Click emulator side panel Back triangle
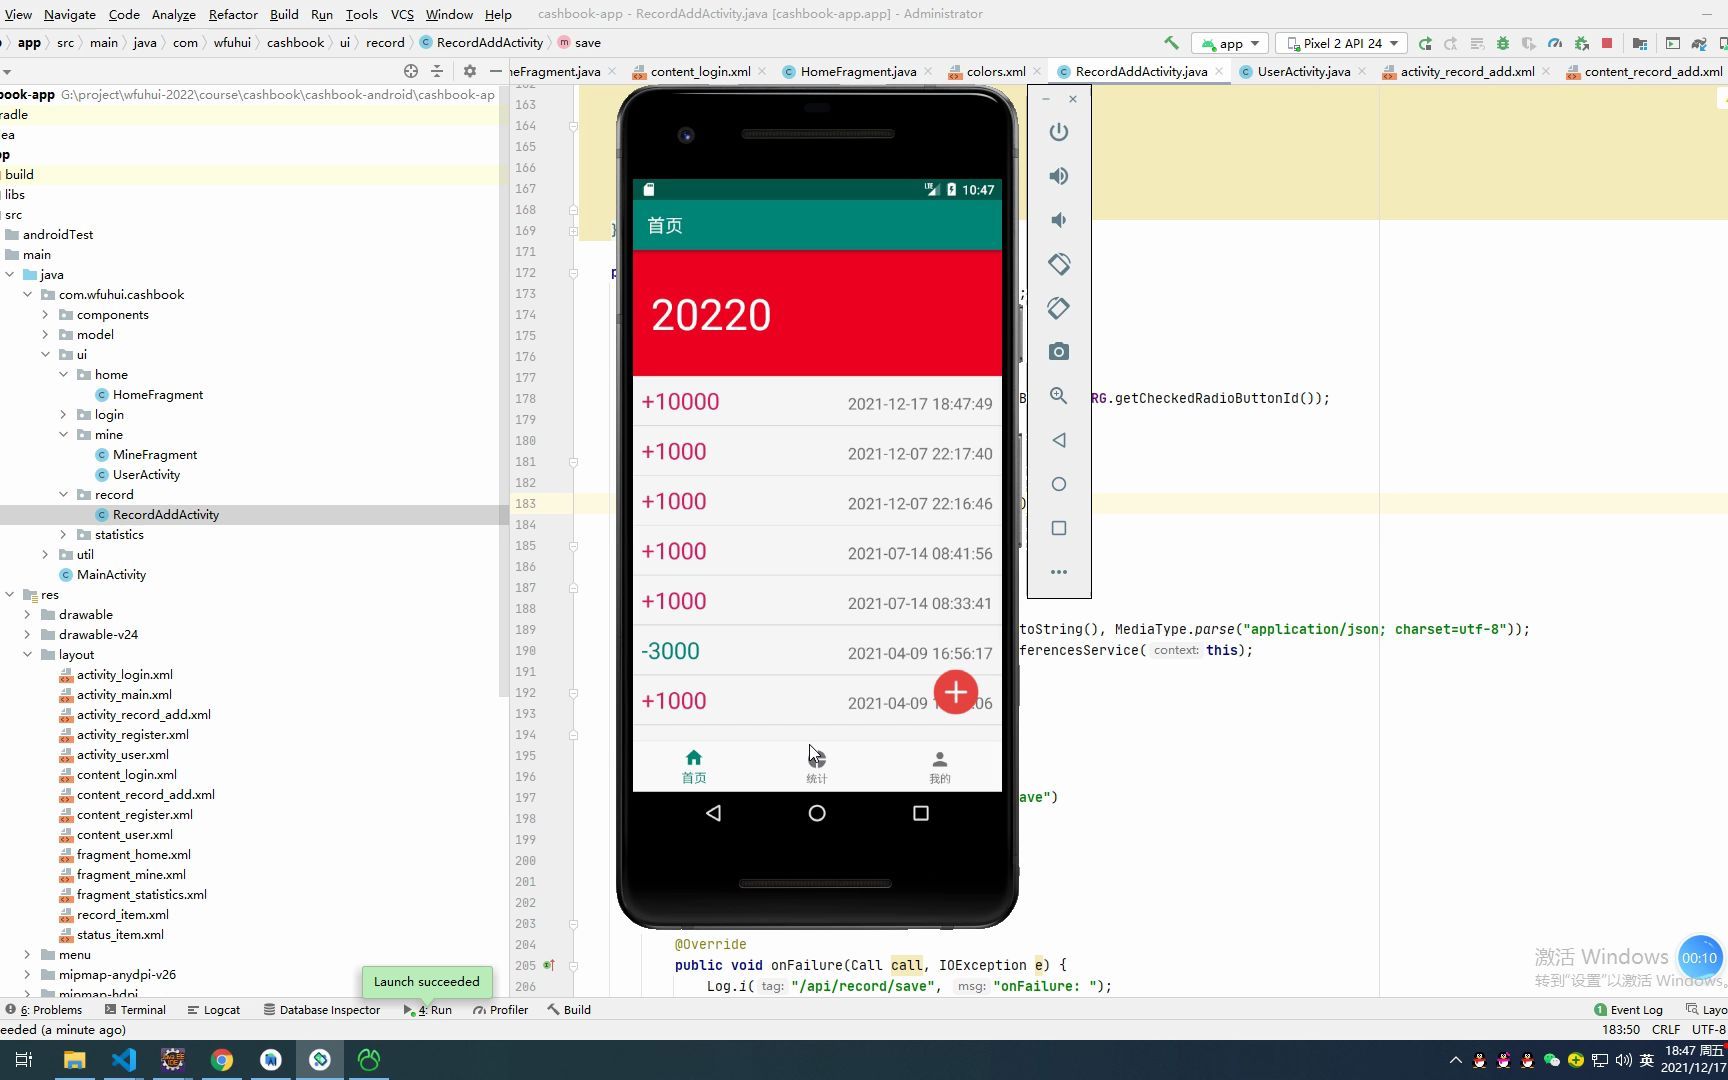This screenshot has height=1080, width=1728. coord(1059,440)
